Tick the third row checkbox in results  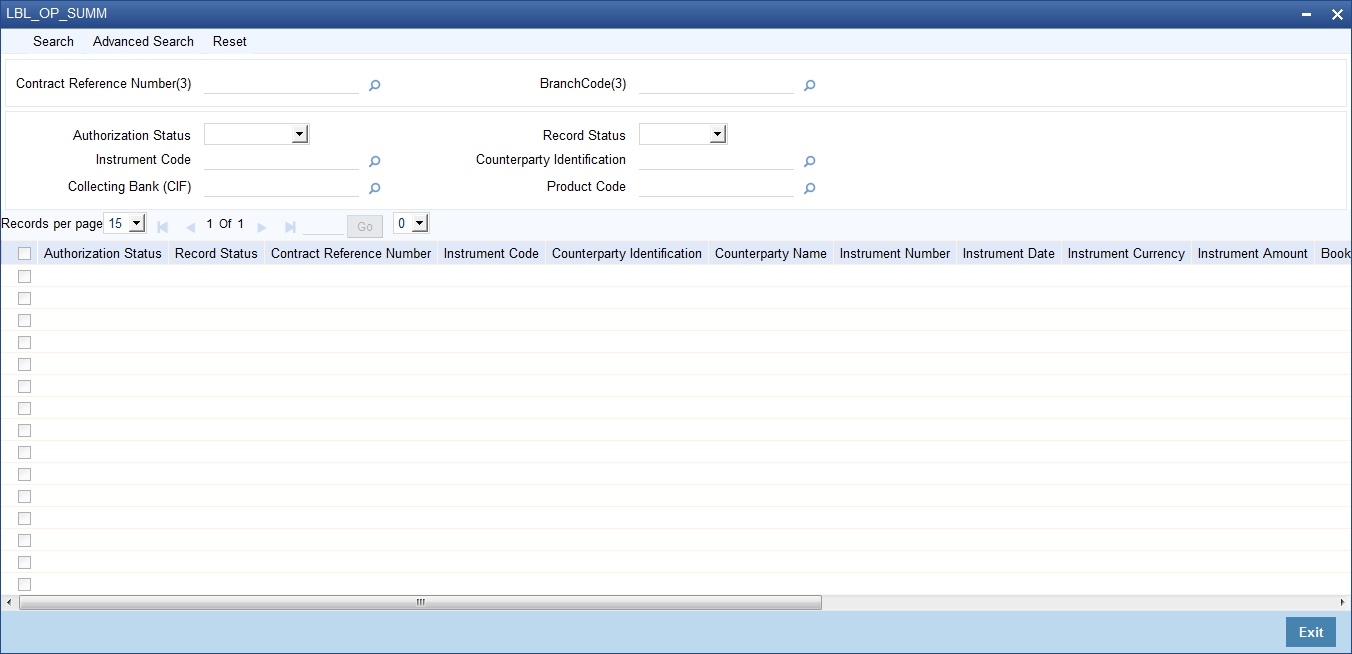coord(25,320)
